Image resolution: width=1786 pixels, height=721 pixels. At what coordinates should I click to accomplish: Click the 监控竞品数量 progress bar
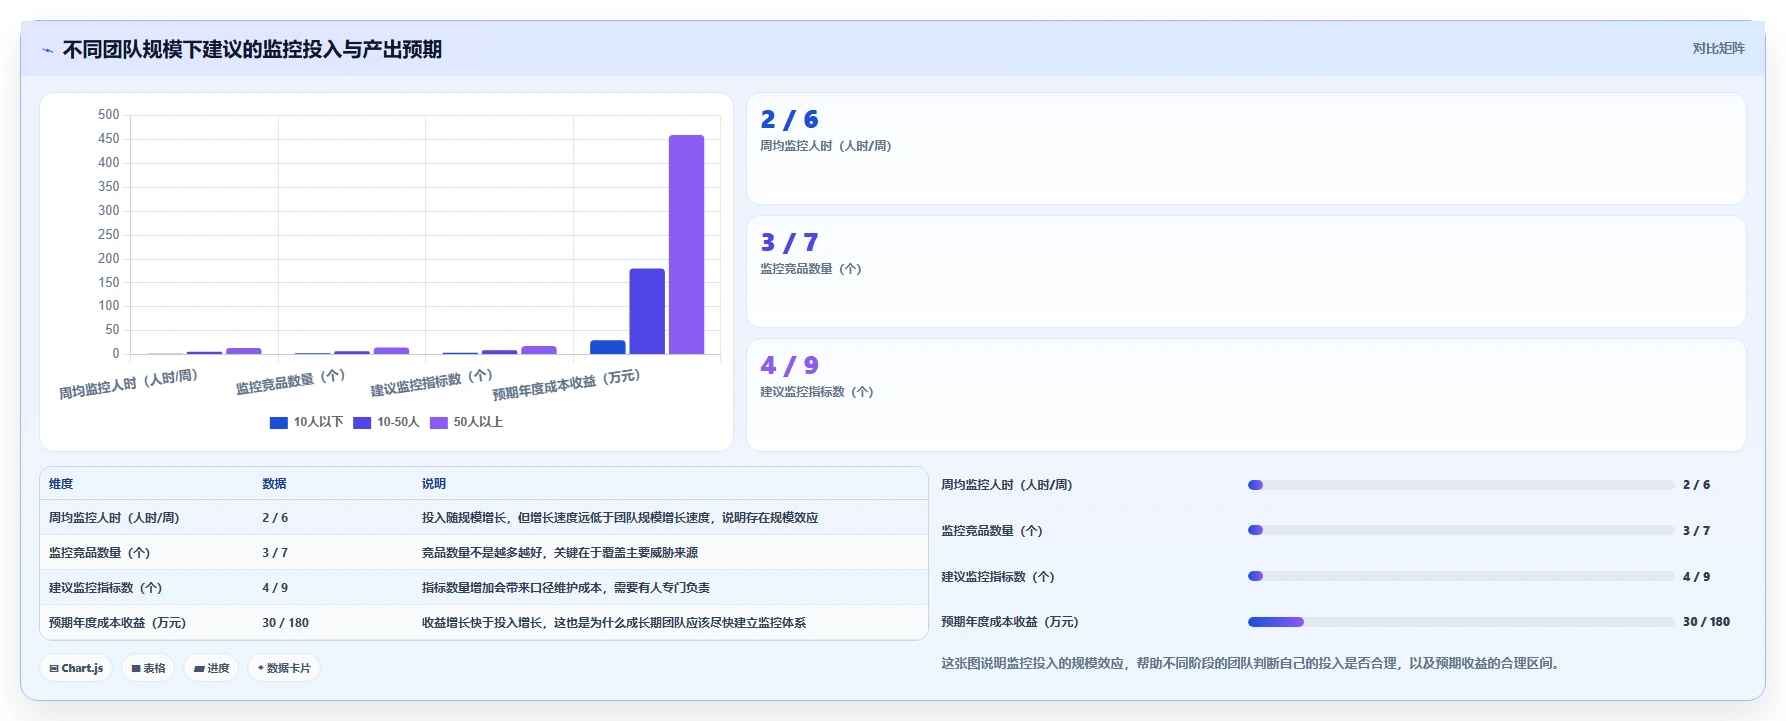point(1461,530)
